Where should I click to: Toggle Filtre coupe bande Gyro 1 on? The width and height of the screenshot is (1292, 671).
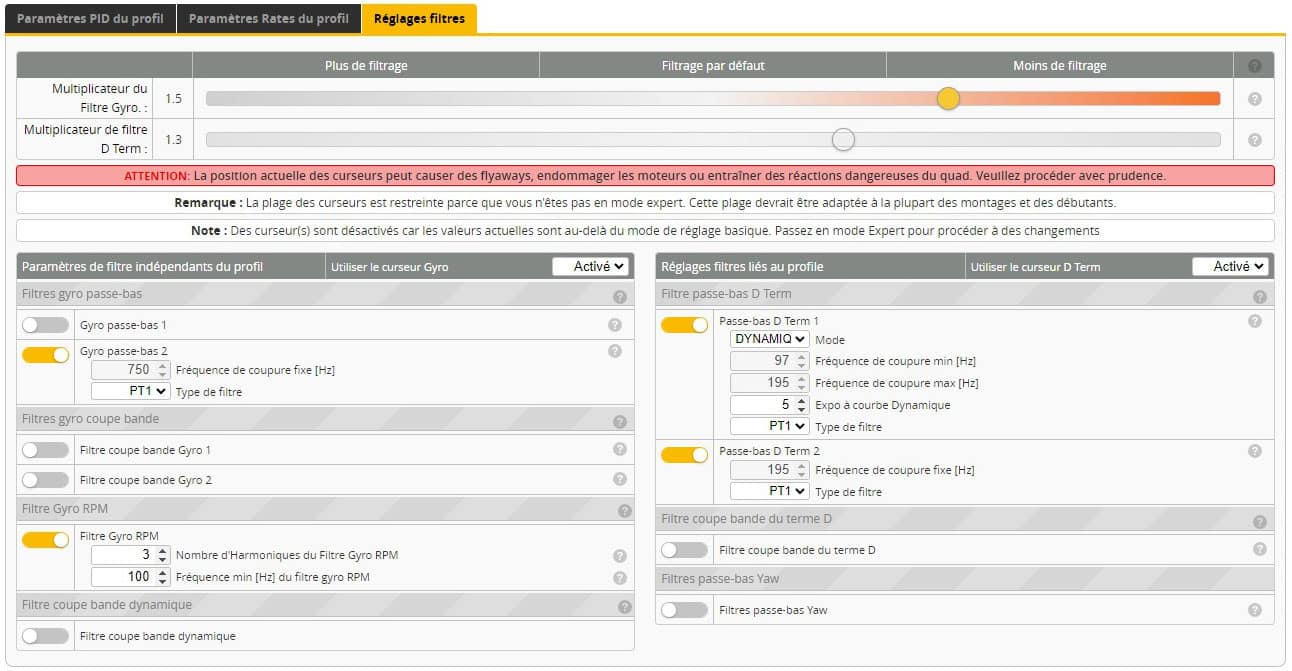pos(45,450)
